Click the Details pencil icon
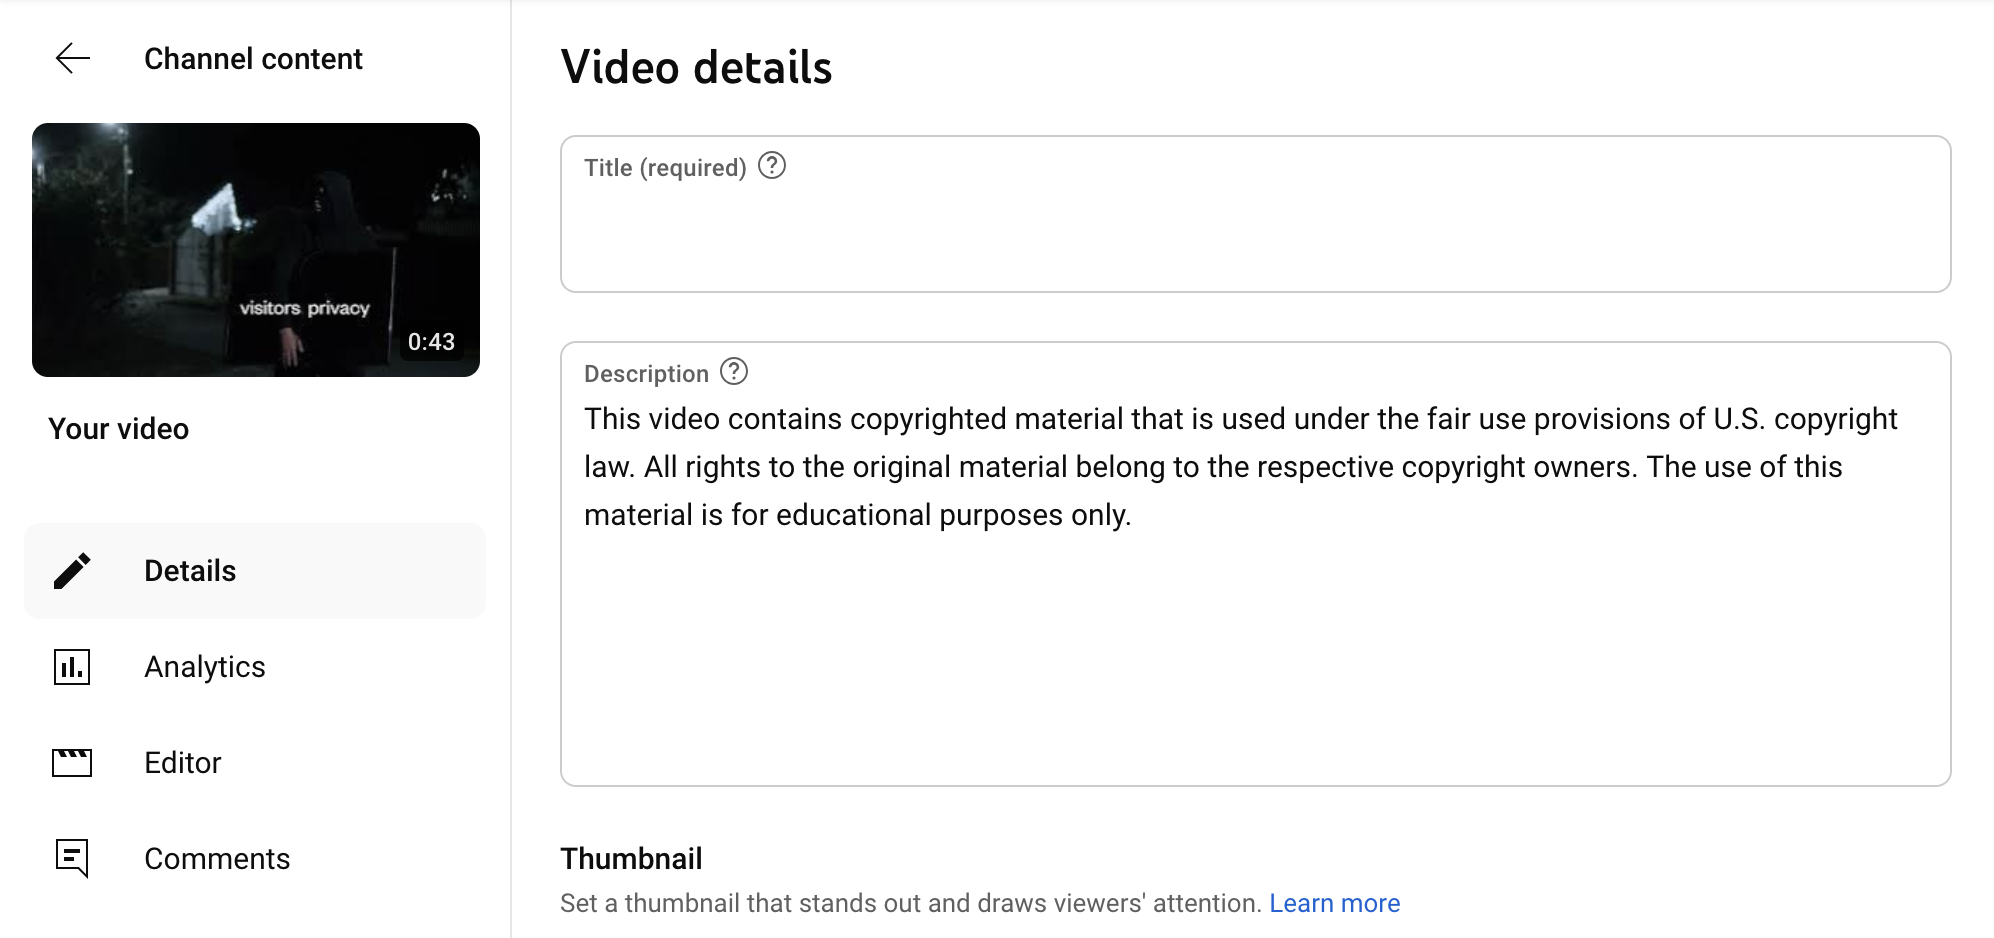Screen dimensions: 1994x938 (72, 571)
